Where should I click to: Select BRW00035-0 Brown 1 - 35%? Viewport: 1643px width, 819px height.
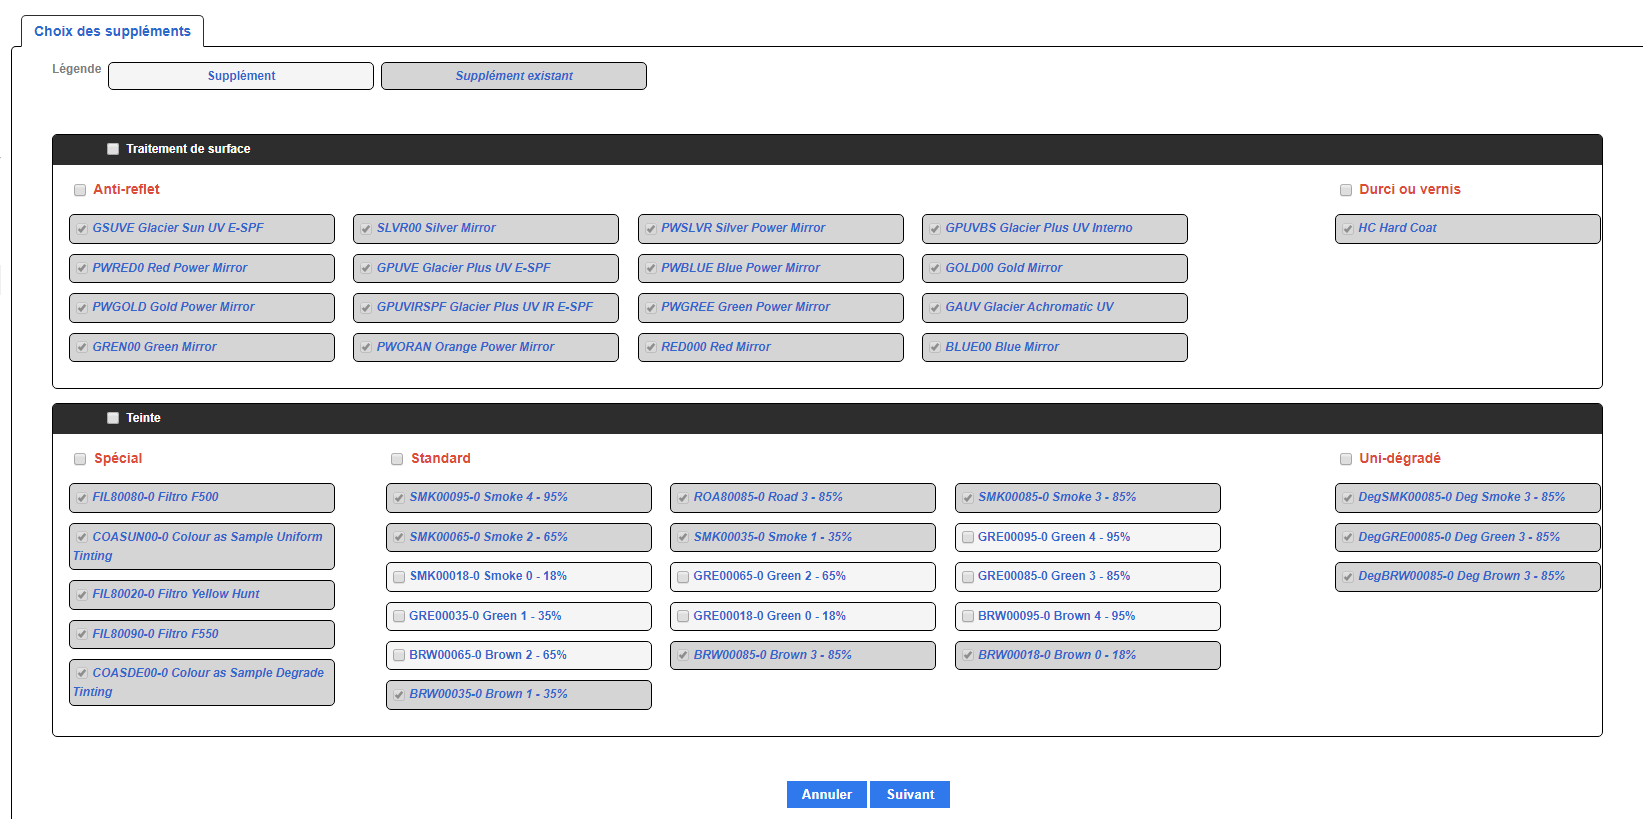[x=519, y=695]
